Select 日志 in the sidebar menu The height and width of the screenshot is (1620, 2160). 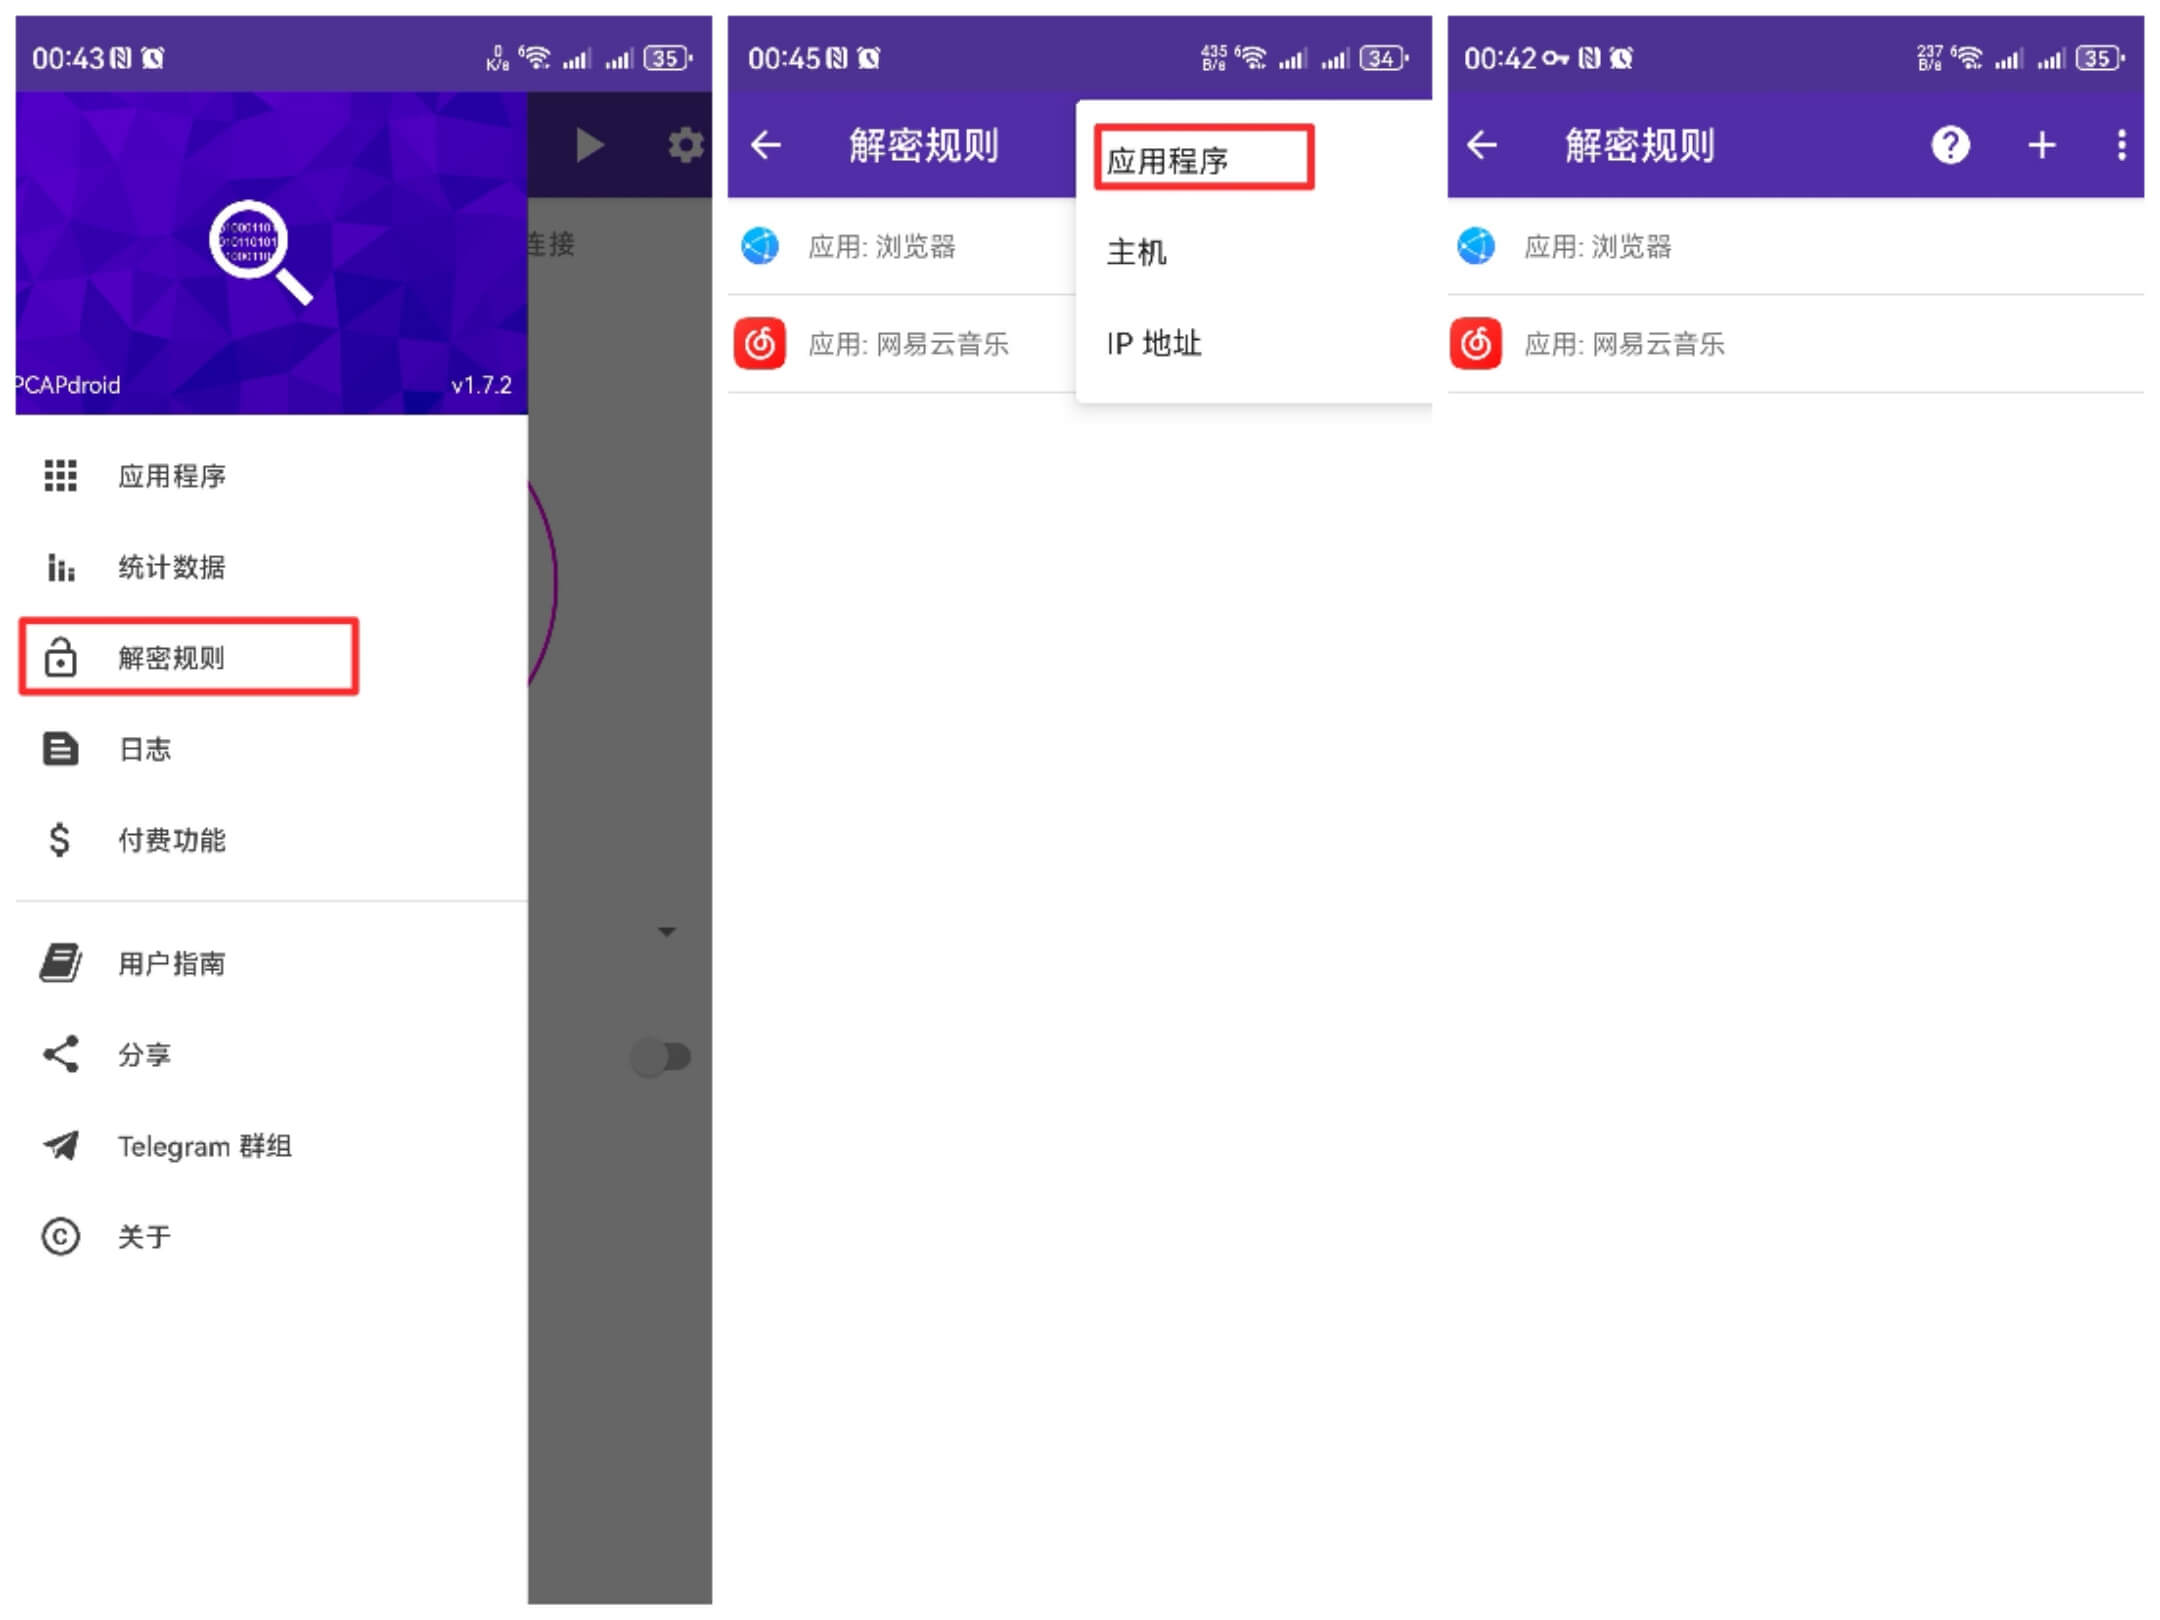tap(145, 749)
